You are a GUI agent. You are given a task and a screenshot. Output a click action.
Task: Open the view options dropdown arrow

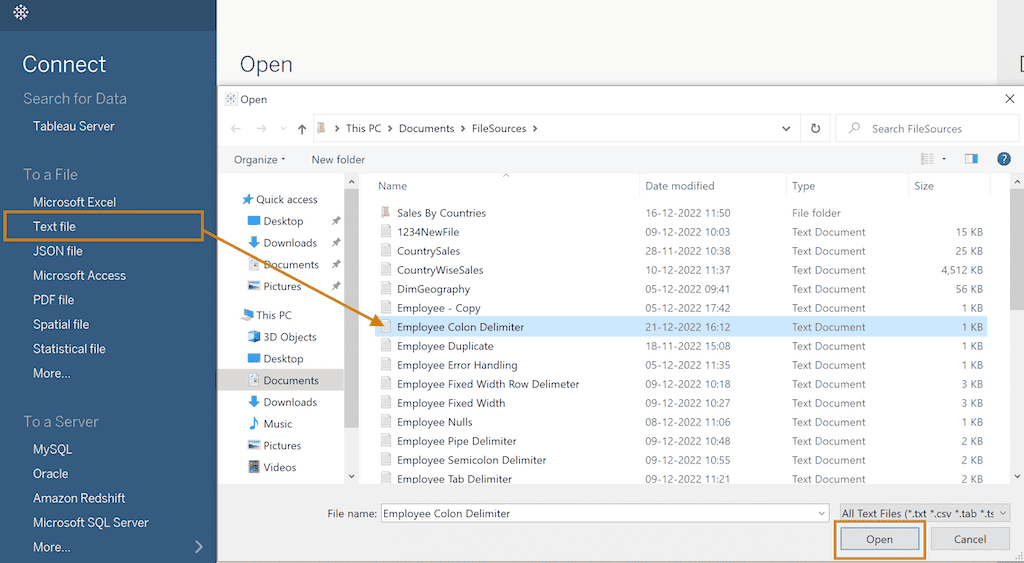click(x=944, y=159)
